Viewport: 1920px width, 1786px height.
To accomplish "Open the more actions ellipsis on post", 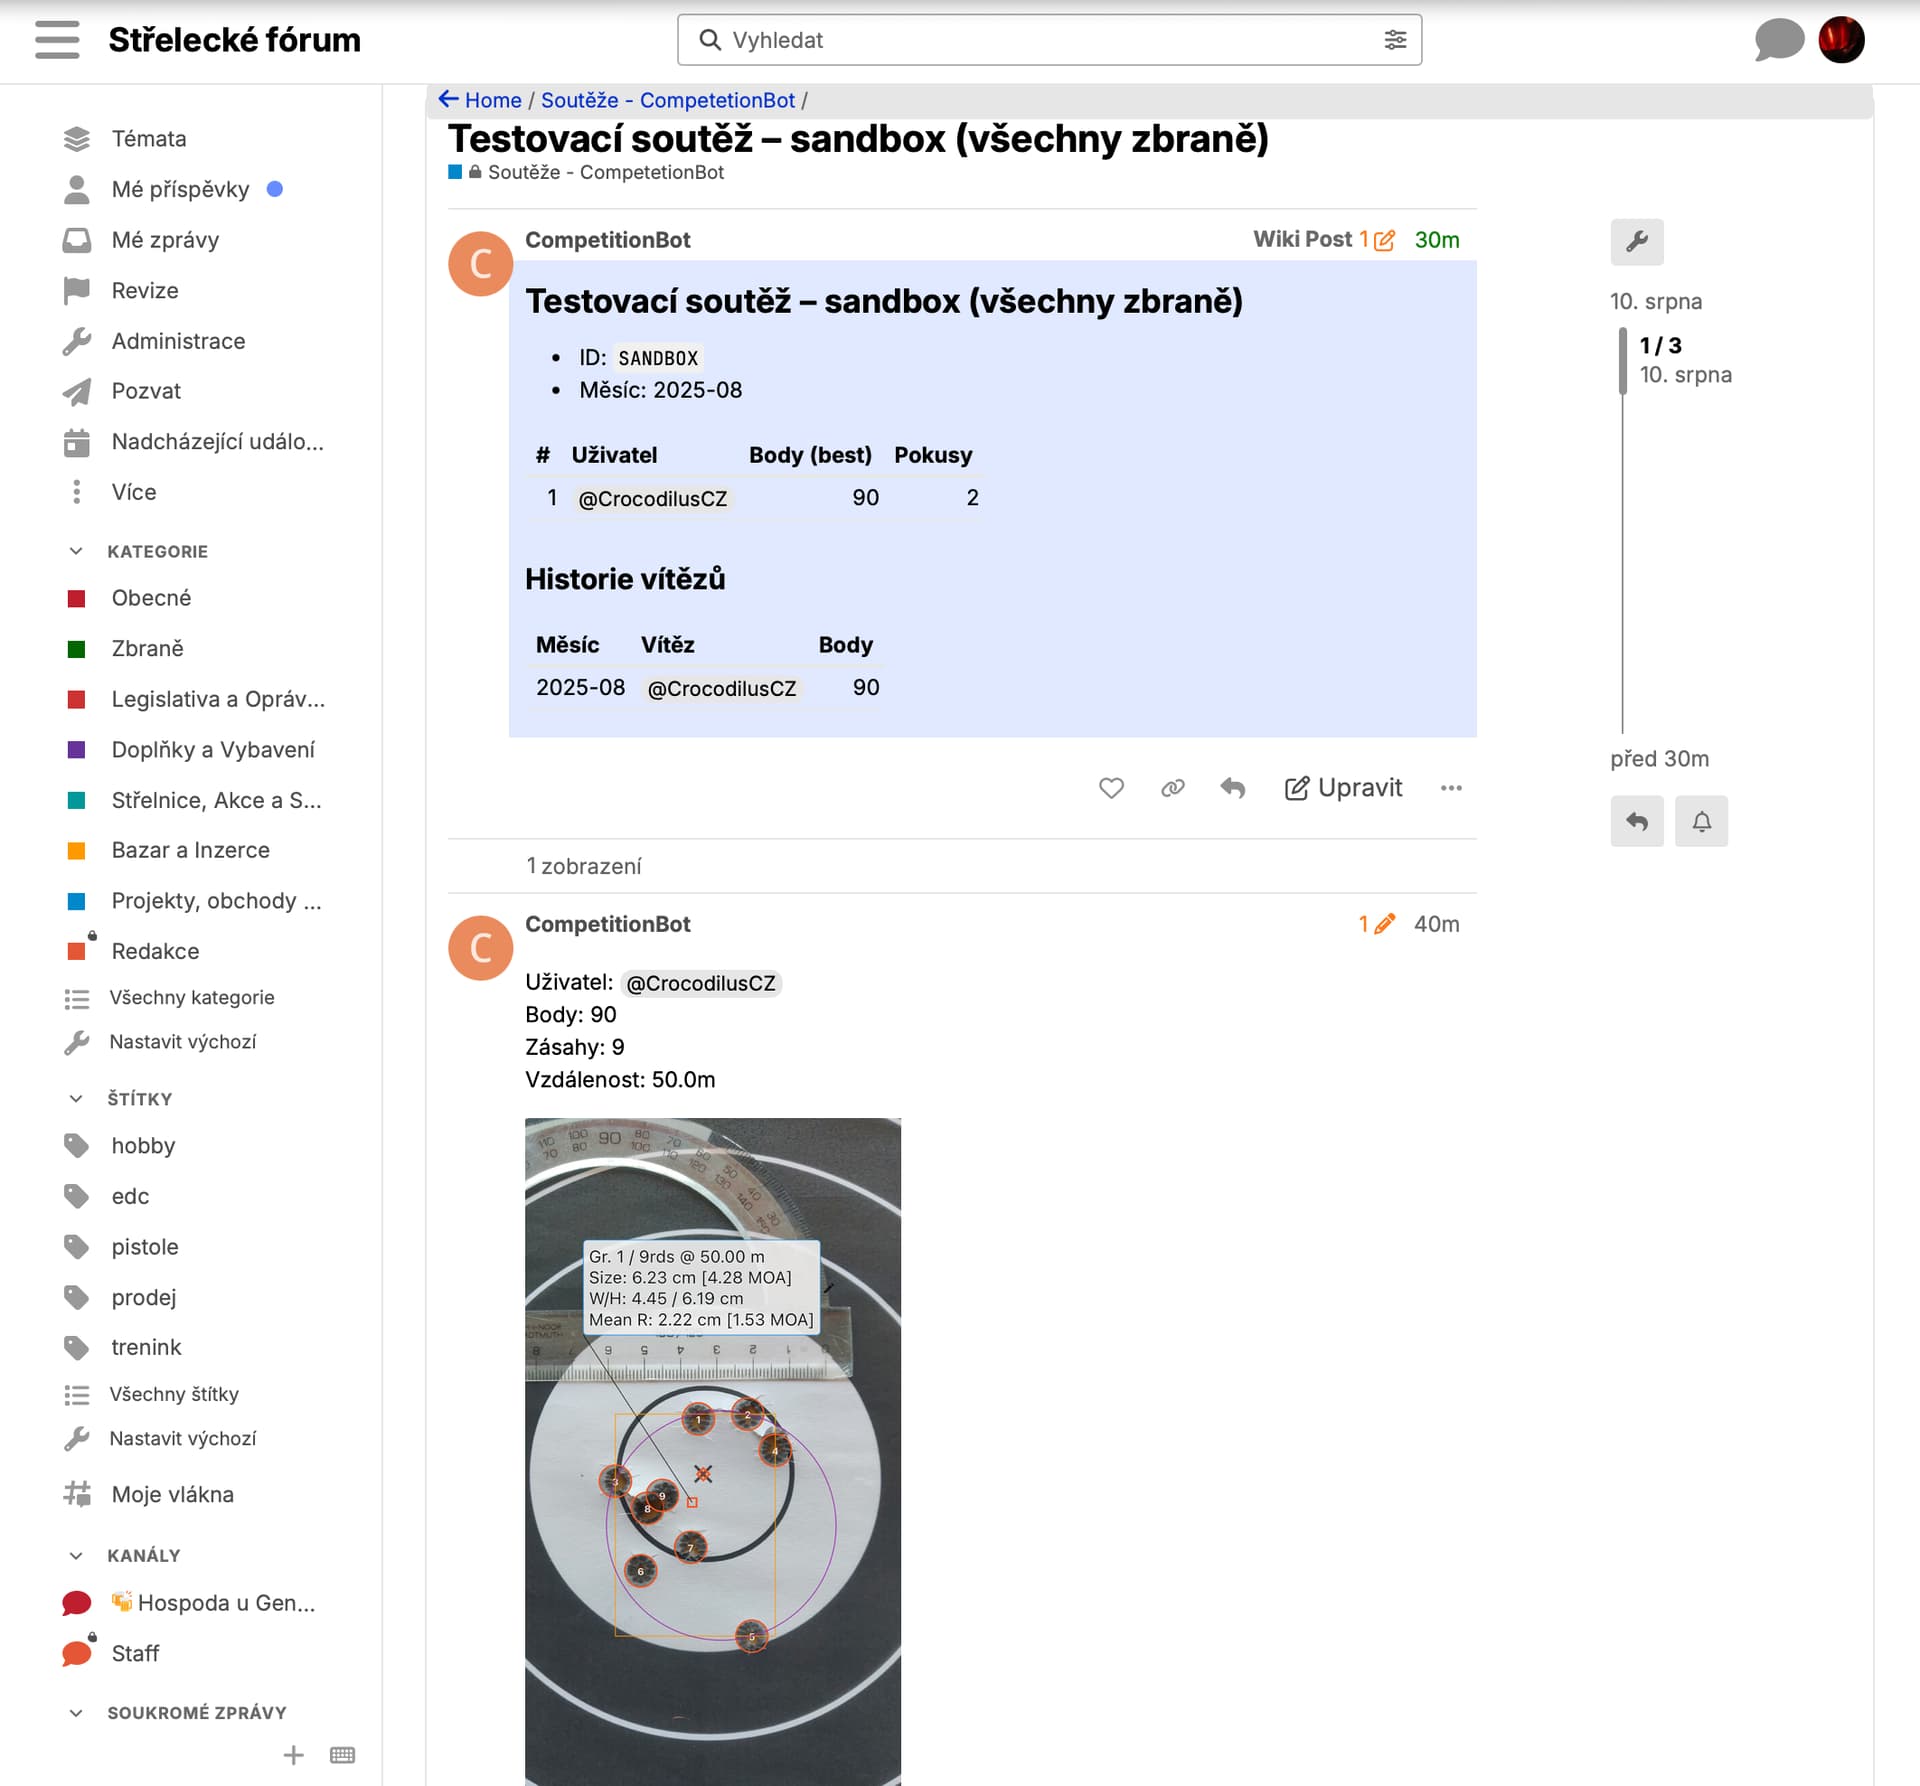I will [1451, 788].
